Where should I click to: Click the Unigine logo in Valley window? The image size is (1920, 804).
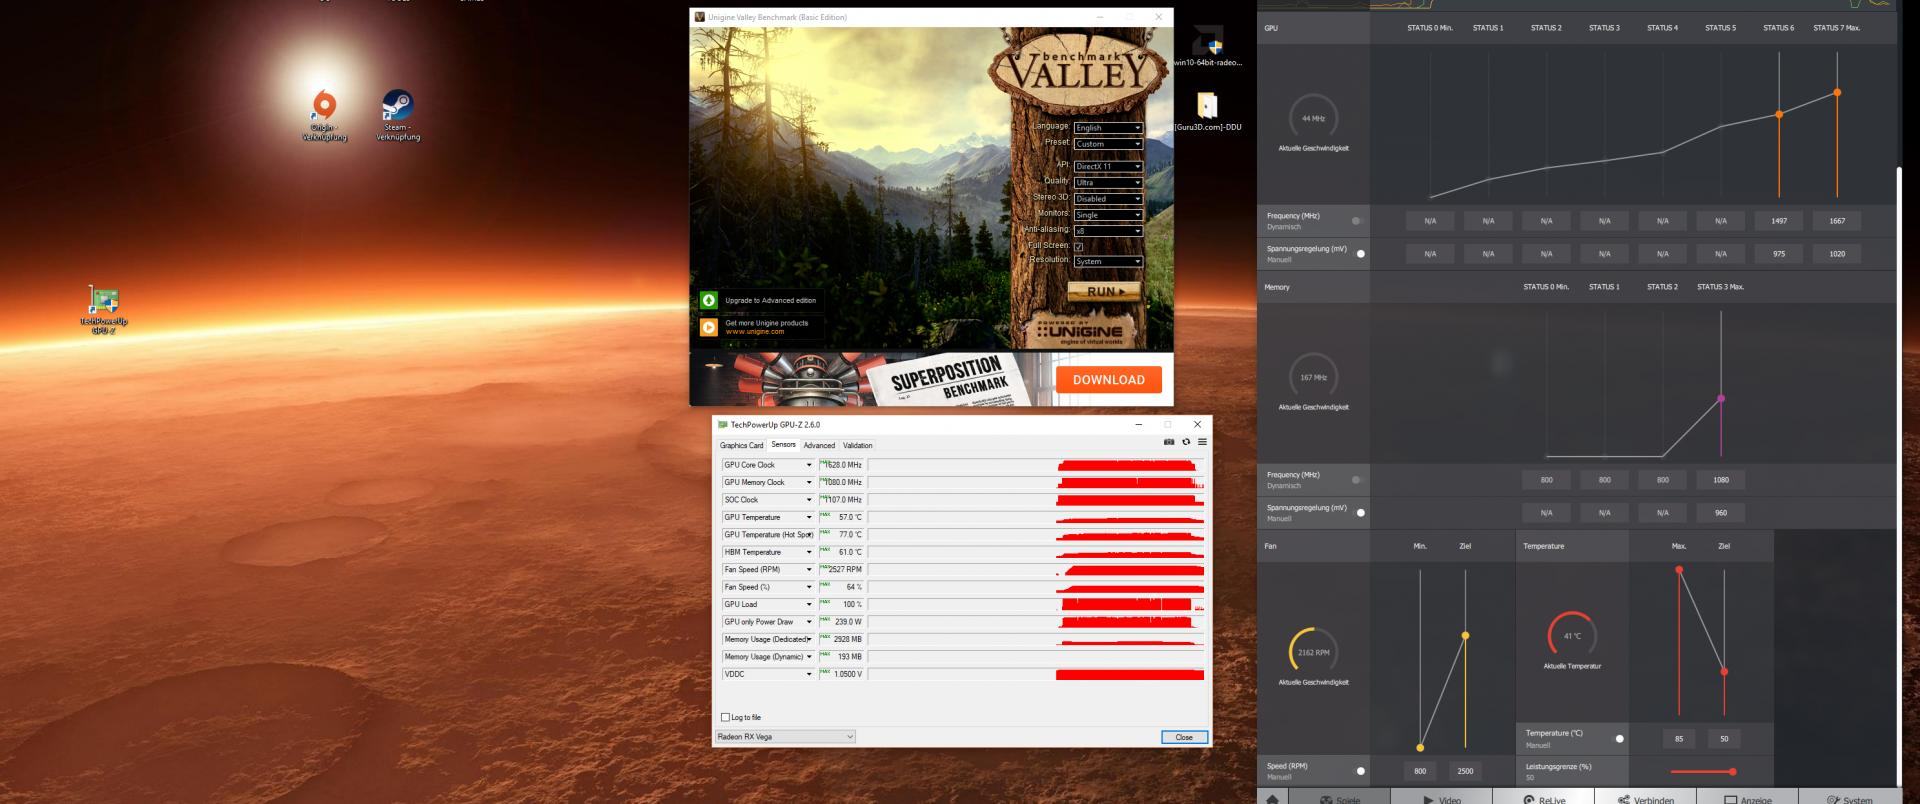[1078, 331]
